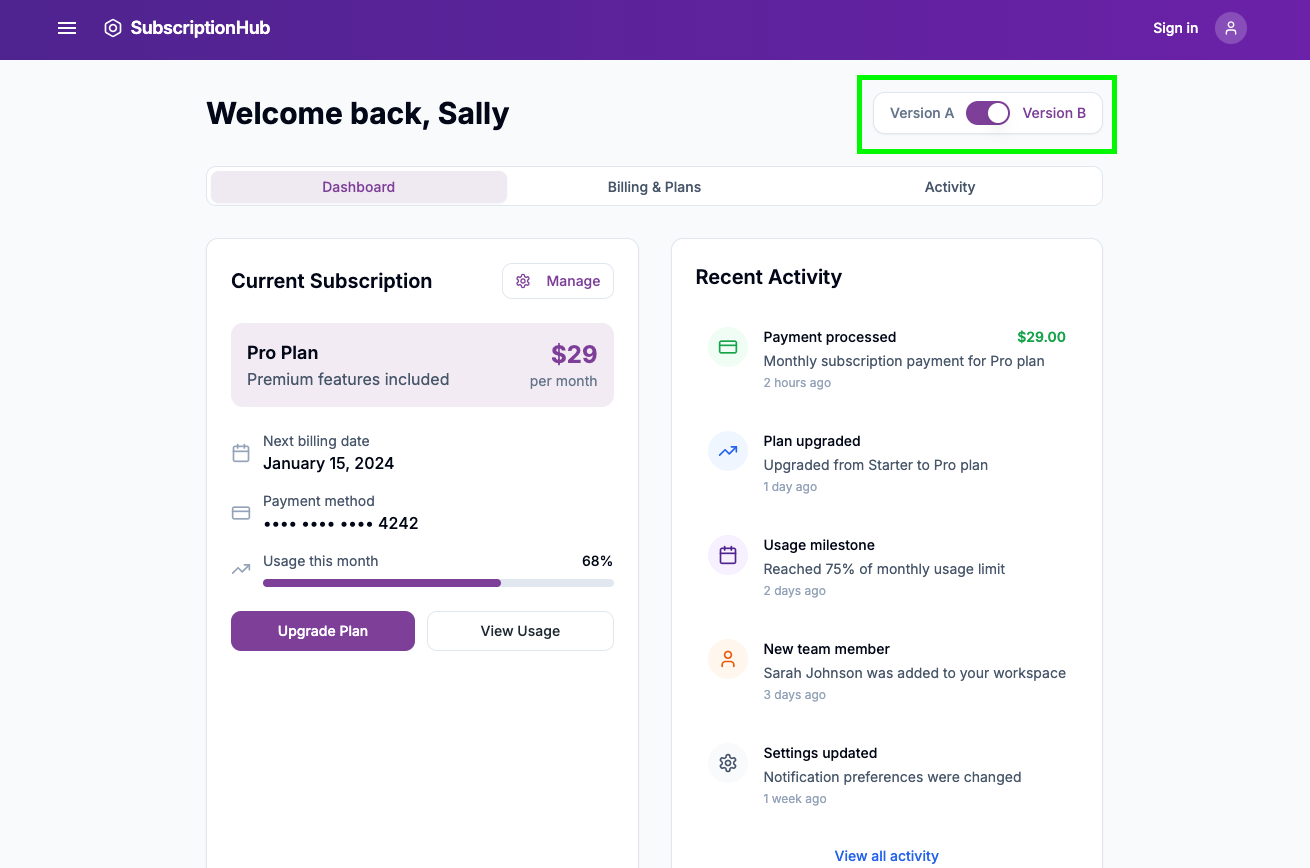Click the user avatar icon
1310x868 pixels.
pos(1230,28)
